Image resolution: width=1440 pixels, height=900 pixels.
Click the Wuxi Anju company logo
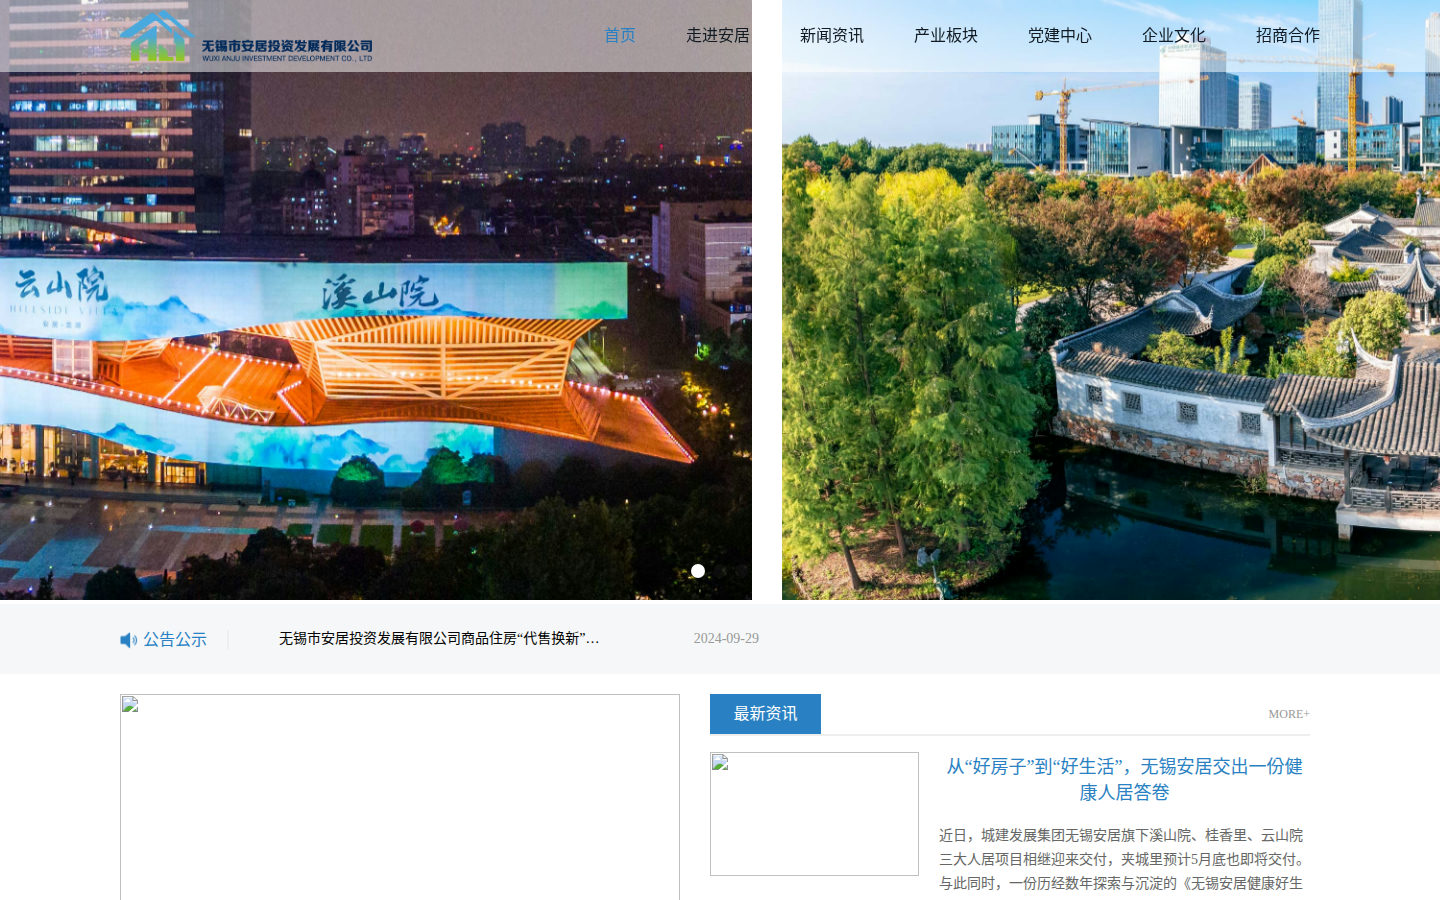tap(246, 37)
